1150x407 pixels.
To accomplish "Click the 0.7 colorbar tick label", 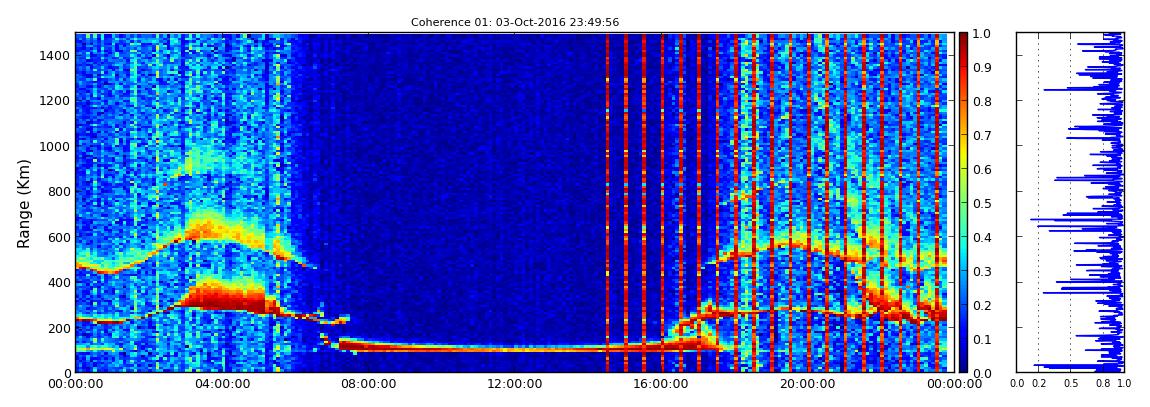I will pyautogui.click(x=981, y=136).
